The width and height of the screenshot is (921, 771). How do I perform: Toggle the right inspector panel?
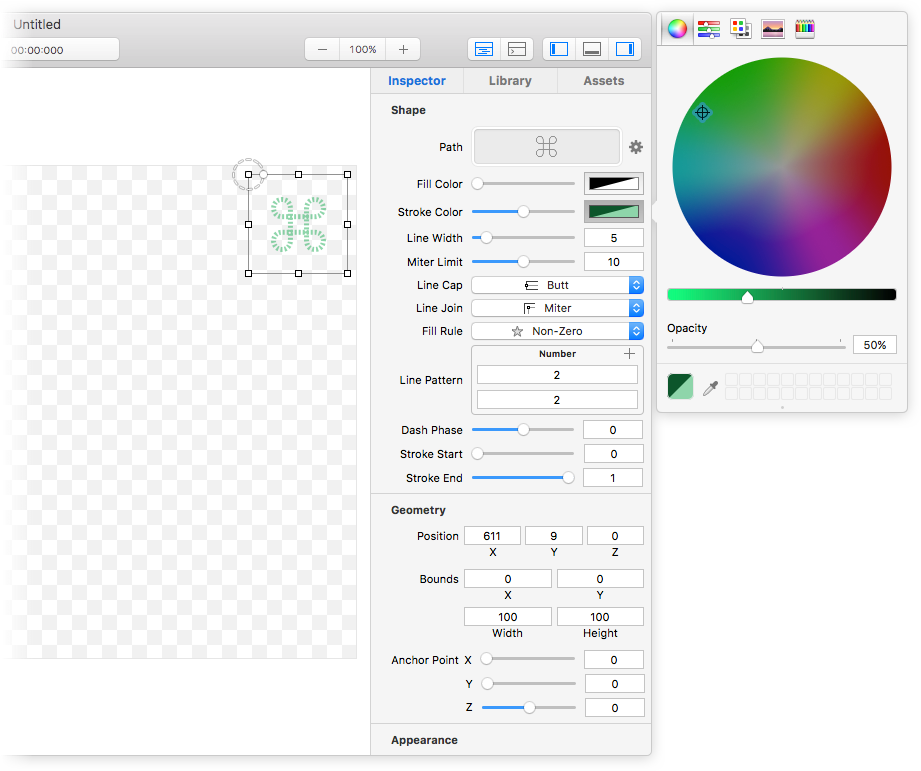pos(624,49)
